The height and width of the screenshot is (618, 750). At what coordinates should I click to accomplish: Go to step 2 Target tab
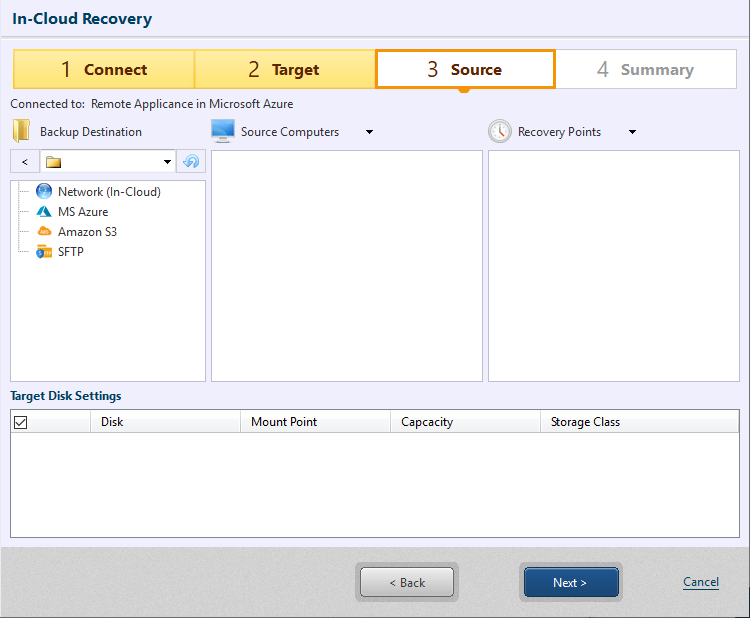(x=284, y=70)
